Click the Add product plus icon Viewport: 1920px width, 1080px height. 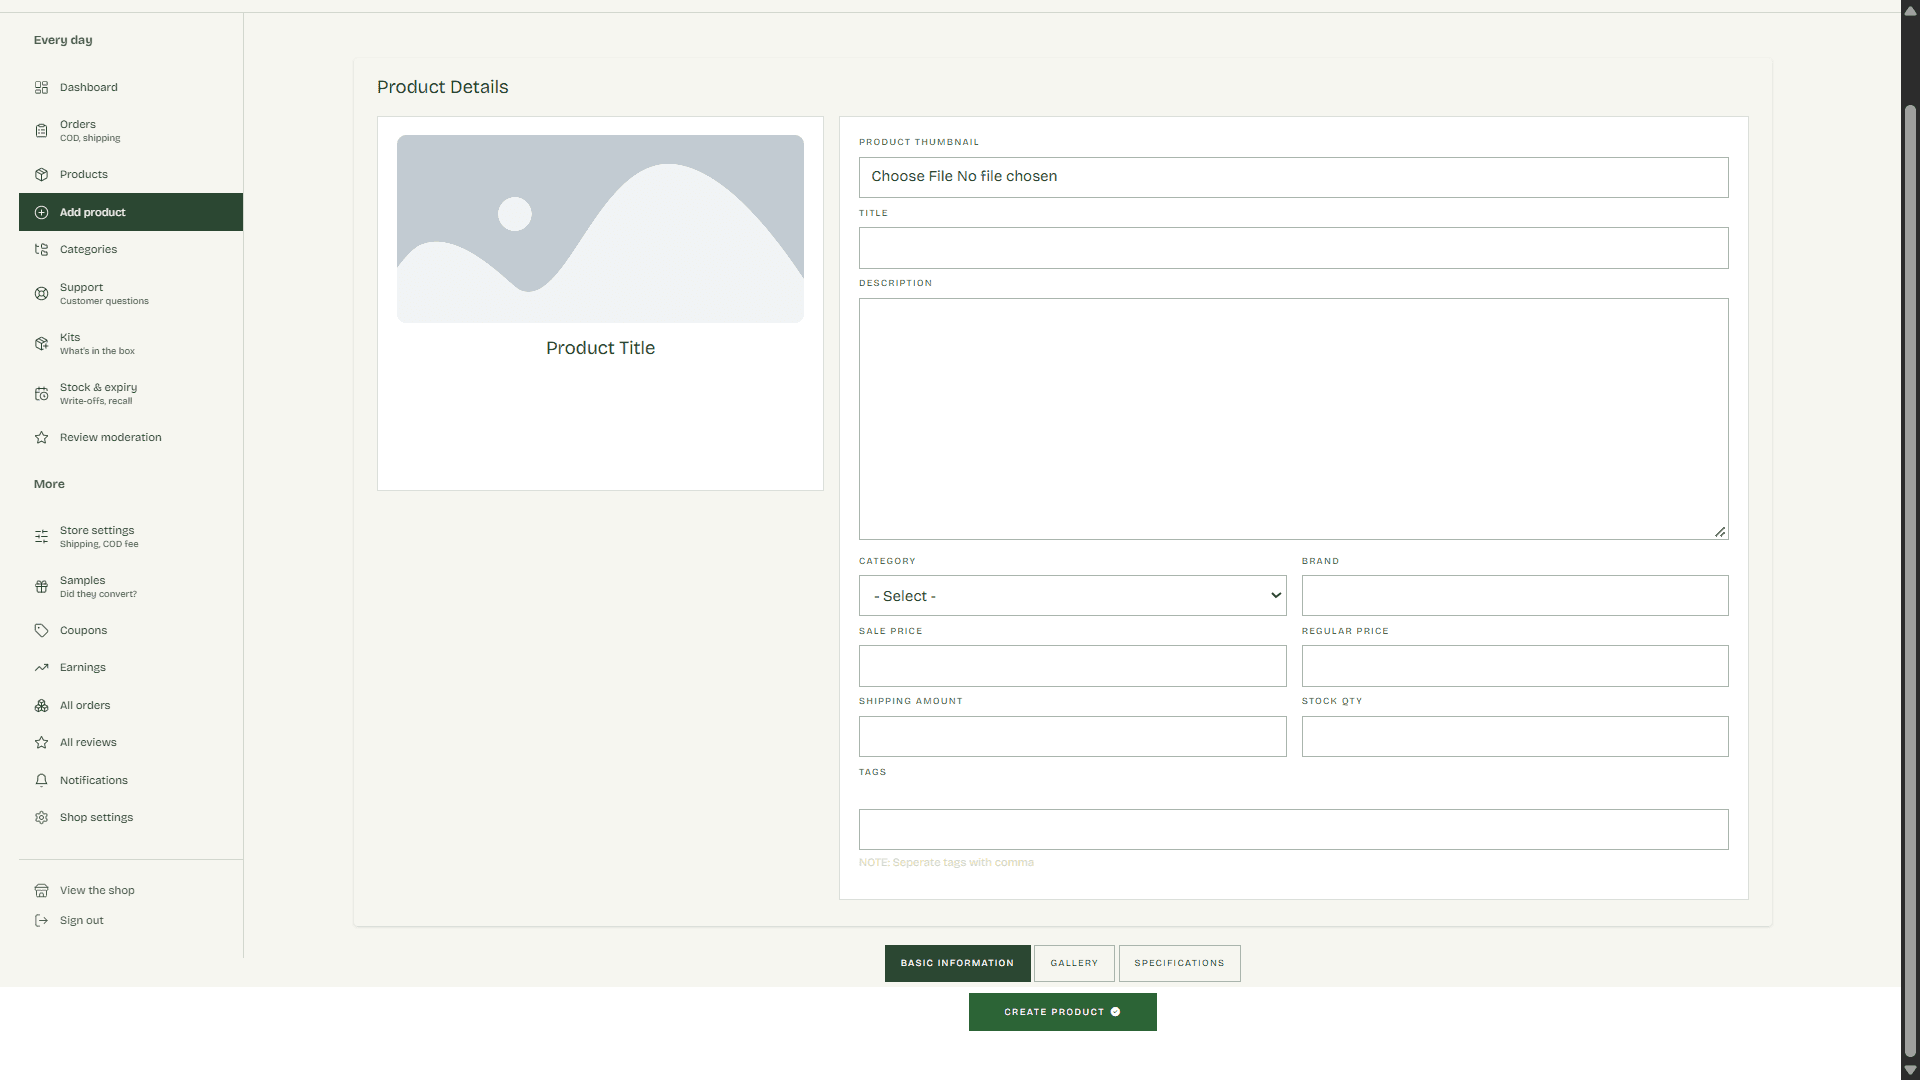click(x=41, y=213)
